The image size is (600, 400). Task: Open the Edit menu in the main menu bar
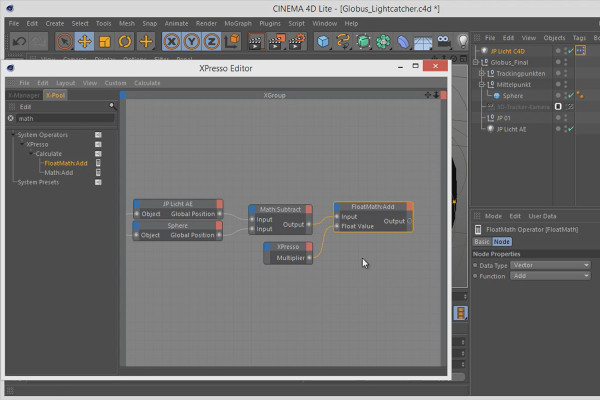tap(32, 23)
